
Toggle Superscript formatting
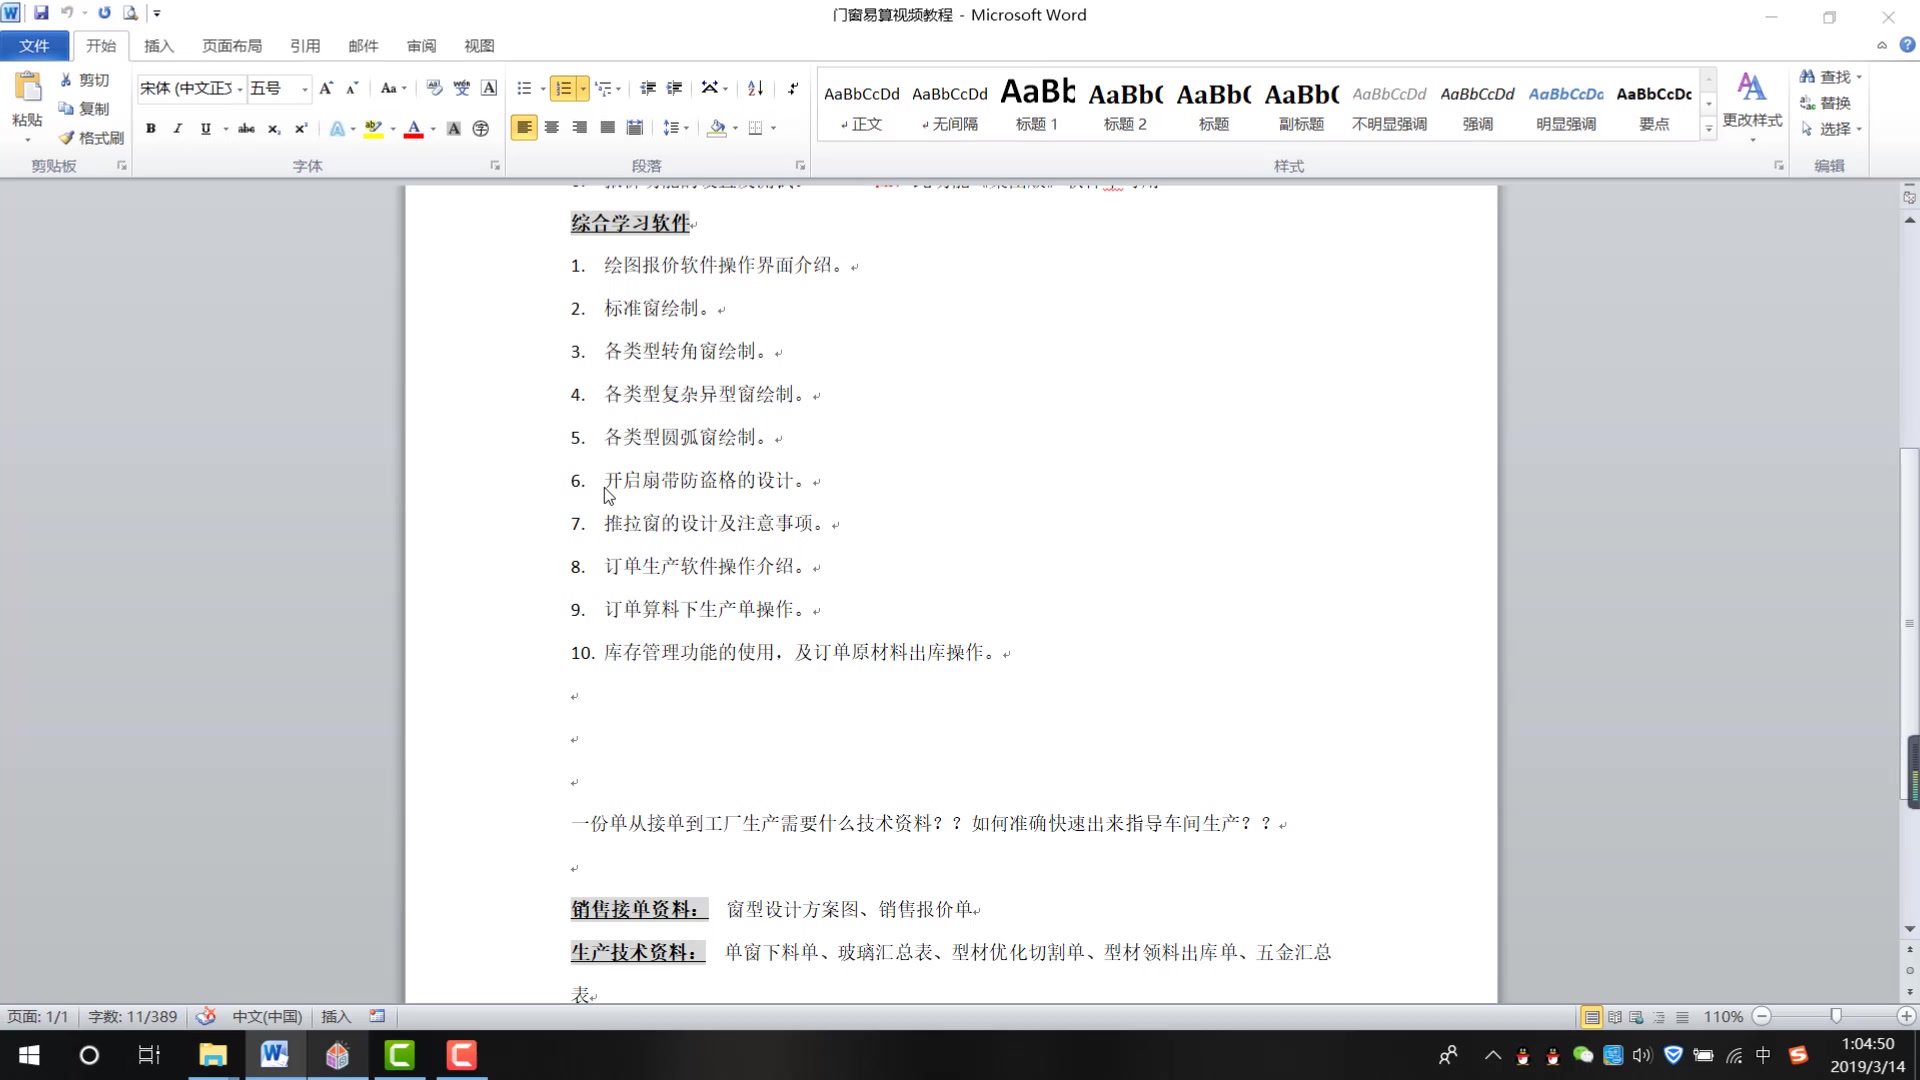point(301,128)
